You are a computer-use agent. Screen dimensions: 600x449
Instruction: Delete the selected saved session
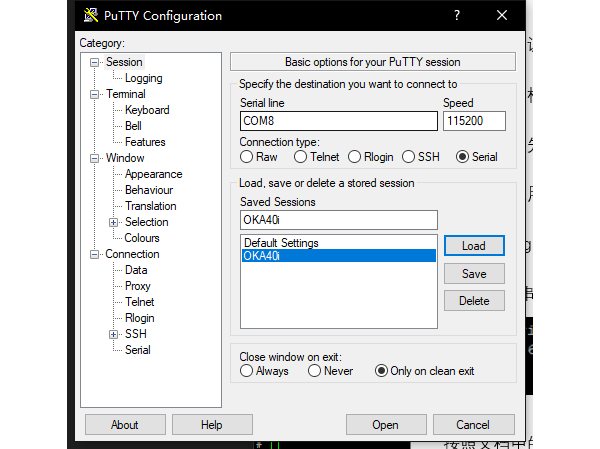coord(473,300)
